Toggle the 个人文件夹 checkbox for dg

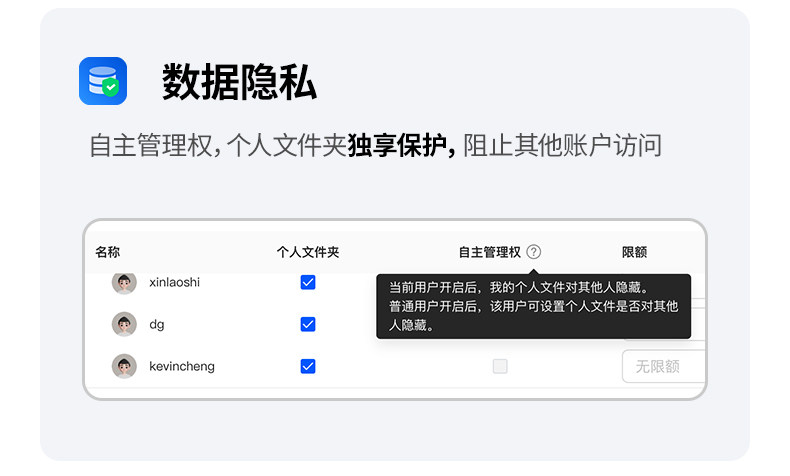pos(308,324)
